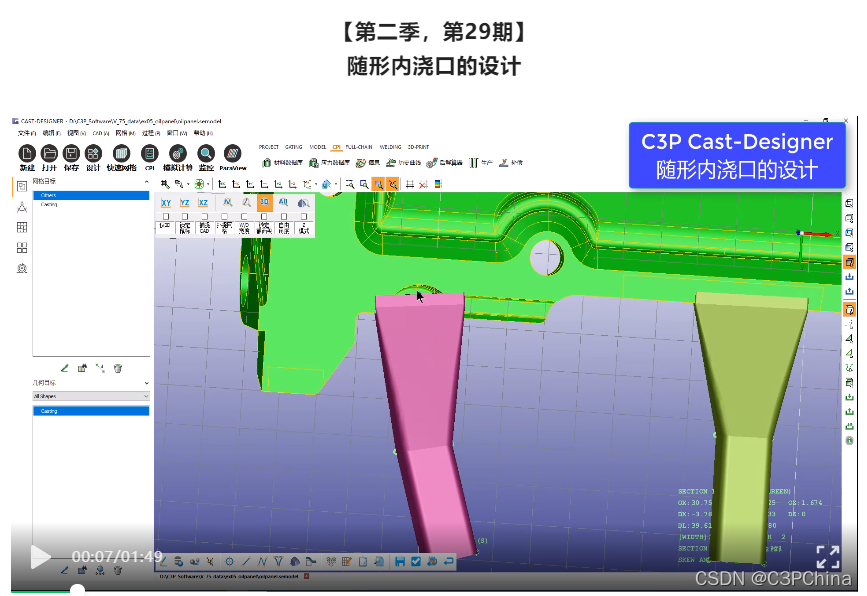The height and width of the screenshot is (596, 867).
Task: Open the CAD menu
Action: [100, 133]
